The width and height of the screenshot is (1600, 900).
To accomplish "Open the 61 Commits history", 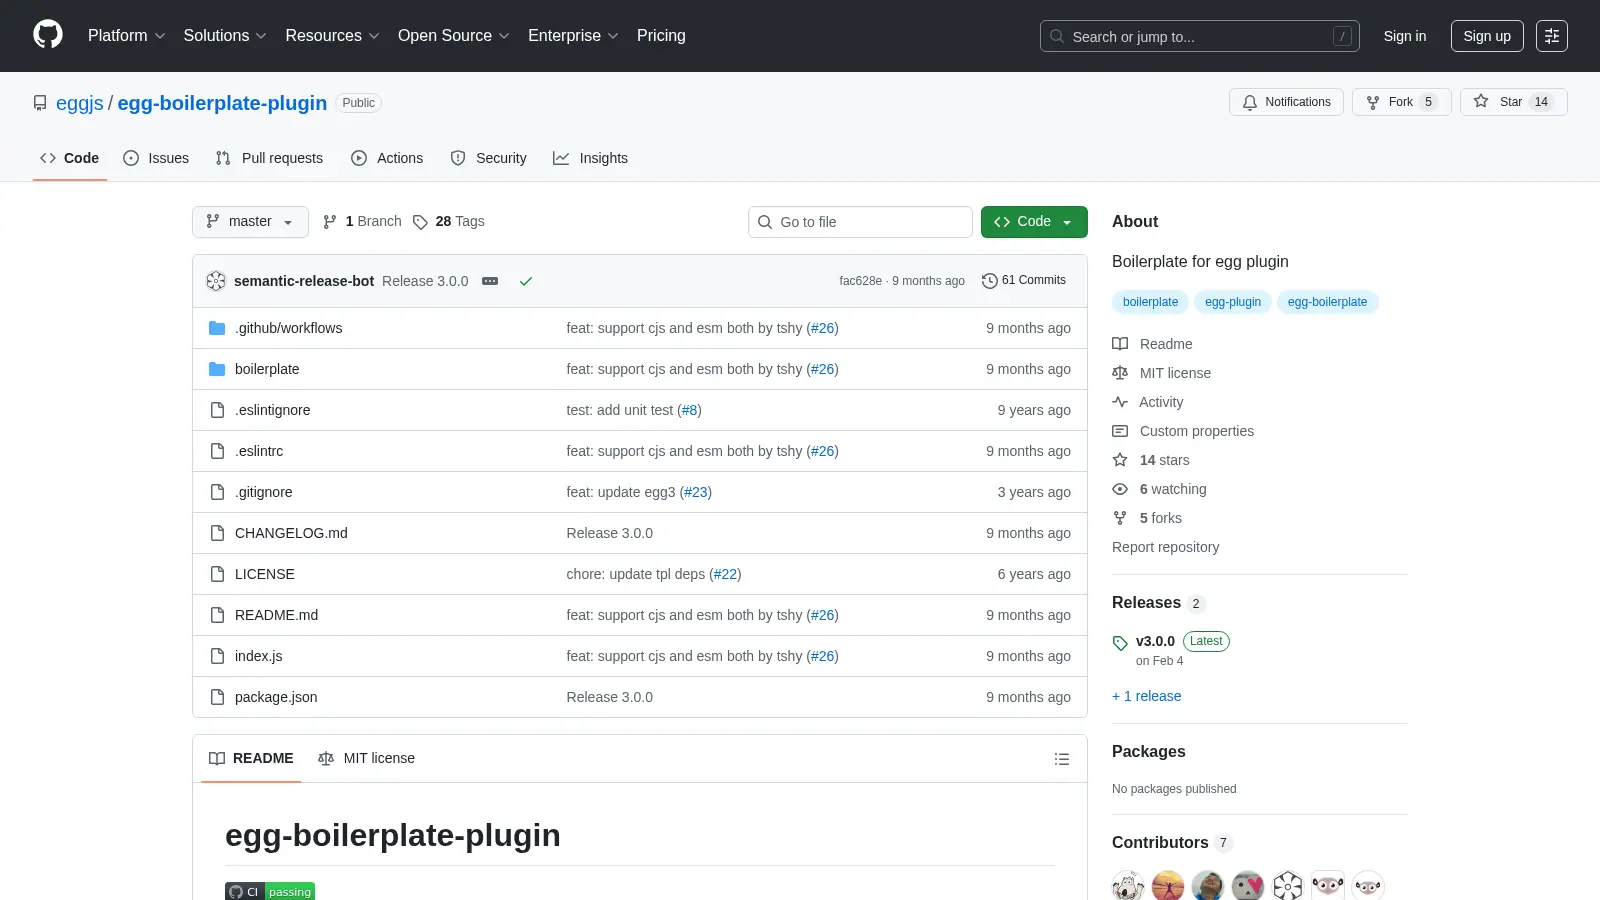I will [x=1024, y=280].
